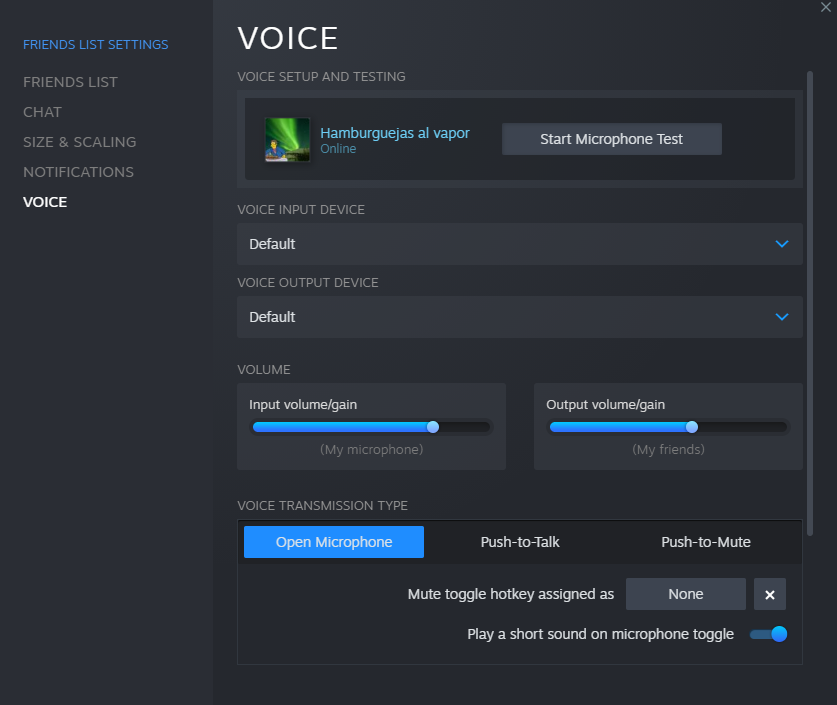
Task: Choose Push-to-Mute transmission type
Action: pos(705,542)
